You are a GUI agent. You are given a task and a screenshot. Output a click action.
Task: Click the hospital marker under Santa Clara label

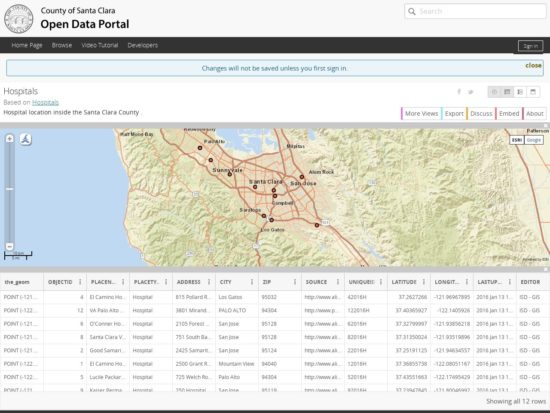[255, 187]
